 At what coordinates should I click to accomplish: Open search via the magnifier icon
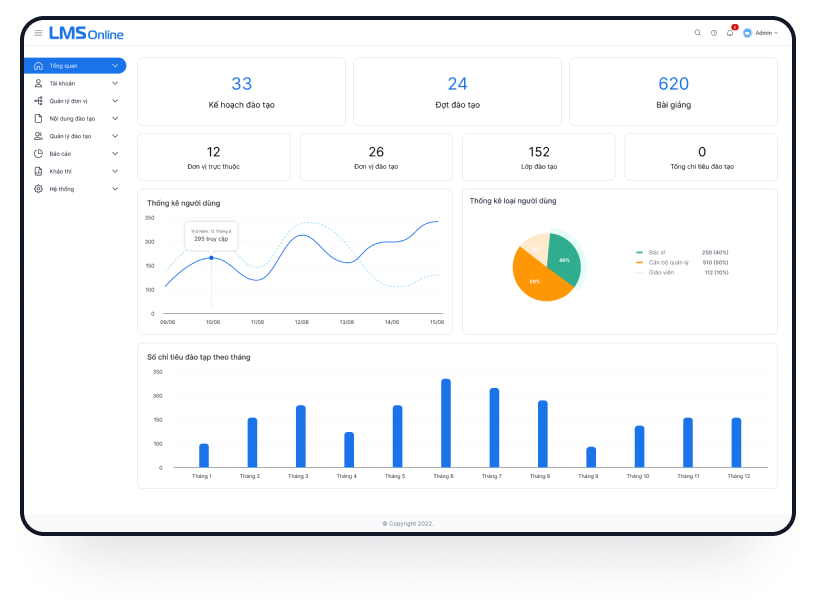coord(698,33)
